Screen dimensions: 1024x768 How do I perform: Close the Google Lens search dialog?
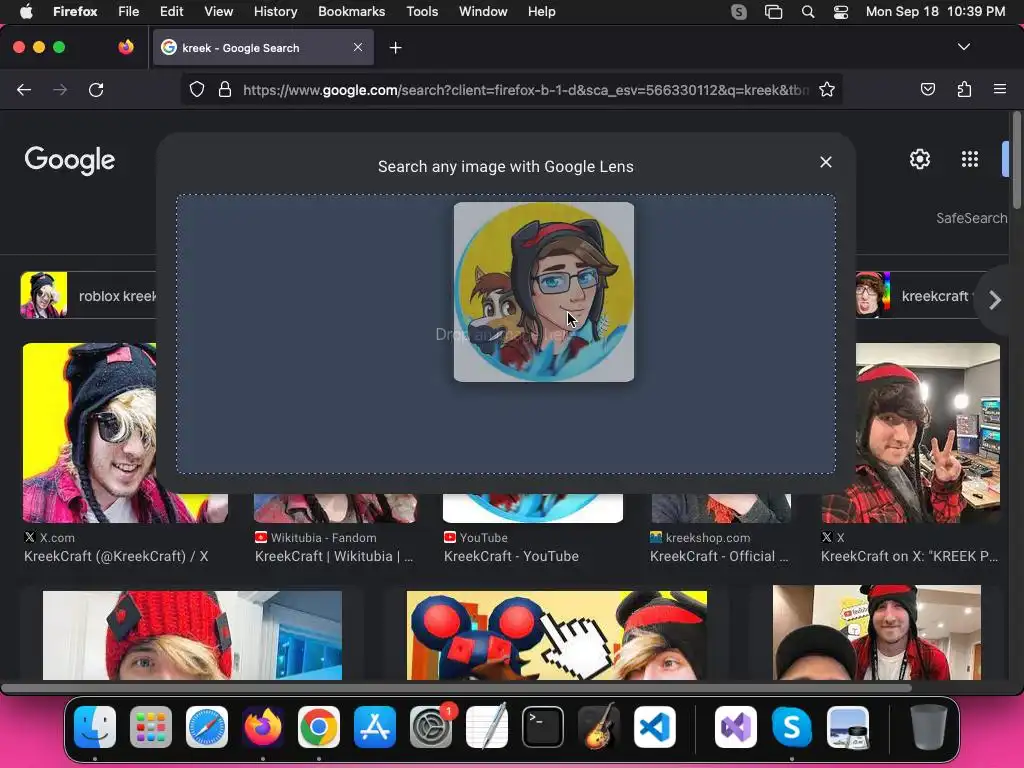pos(825,162)
